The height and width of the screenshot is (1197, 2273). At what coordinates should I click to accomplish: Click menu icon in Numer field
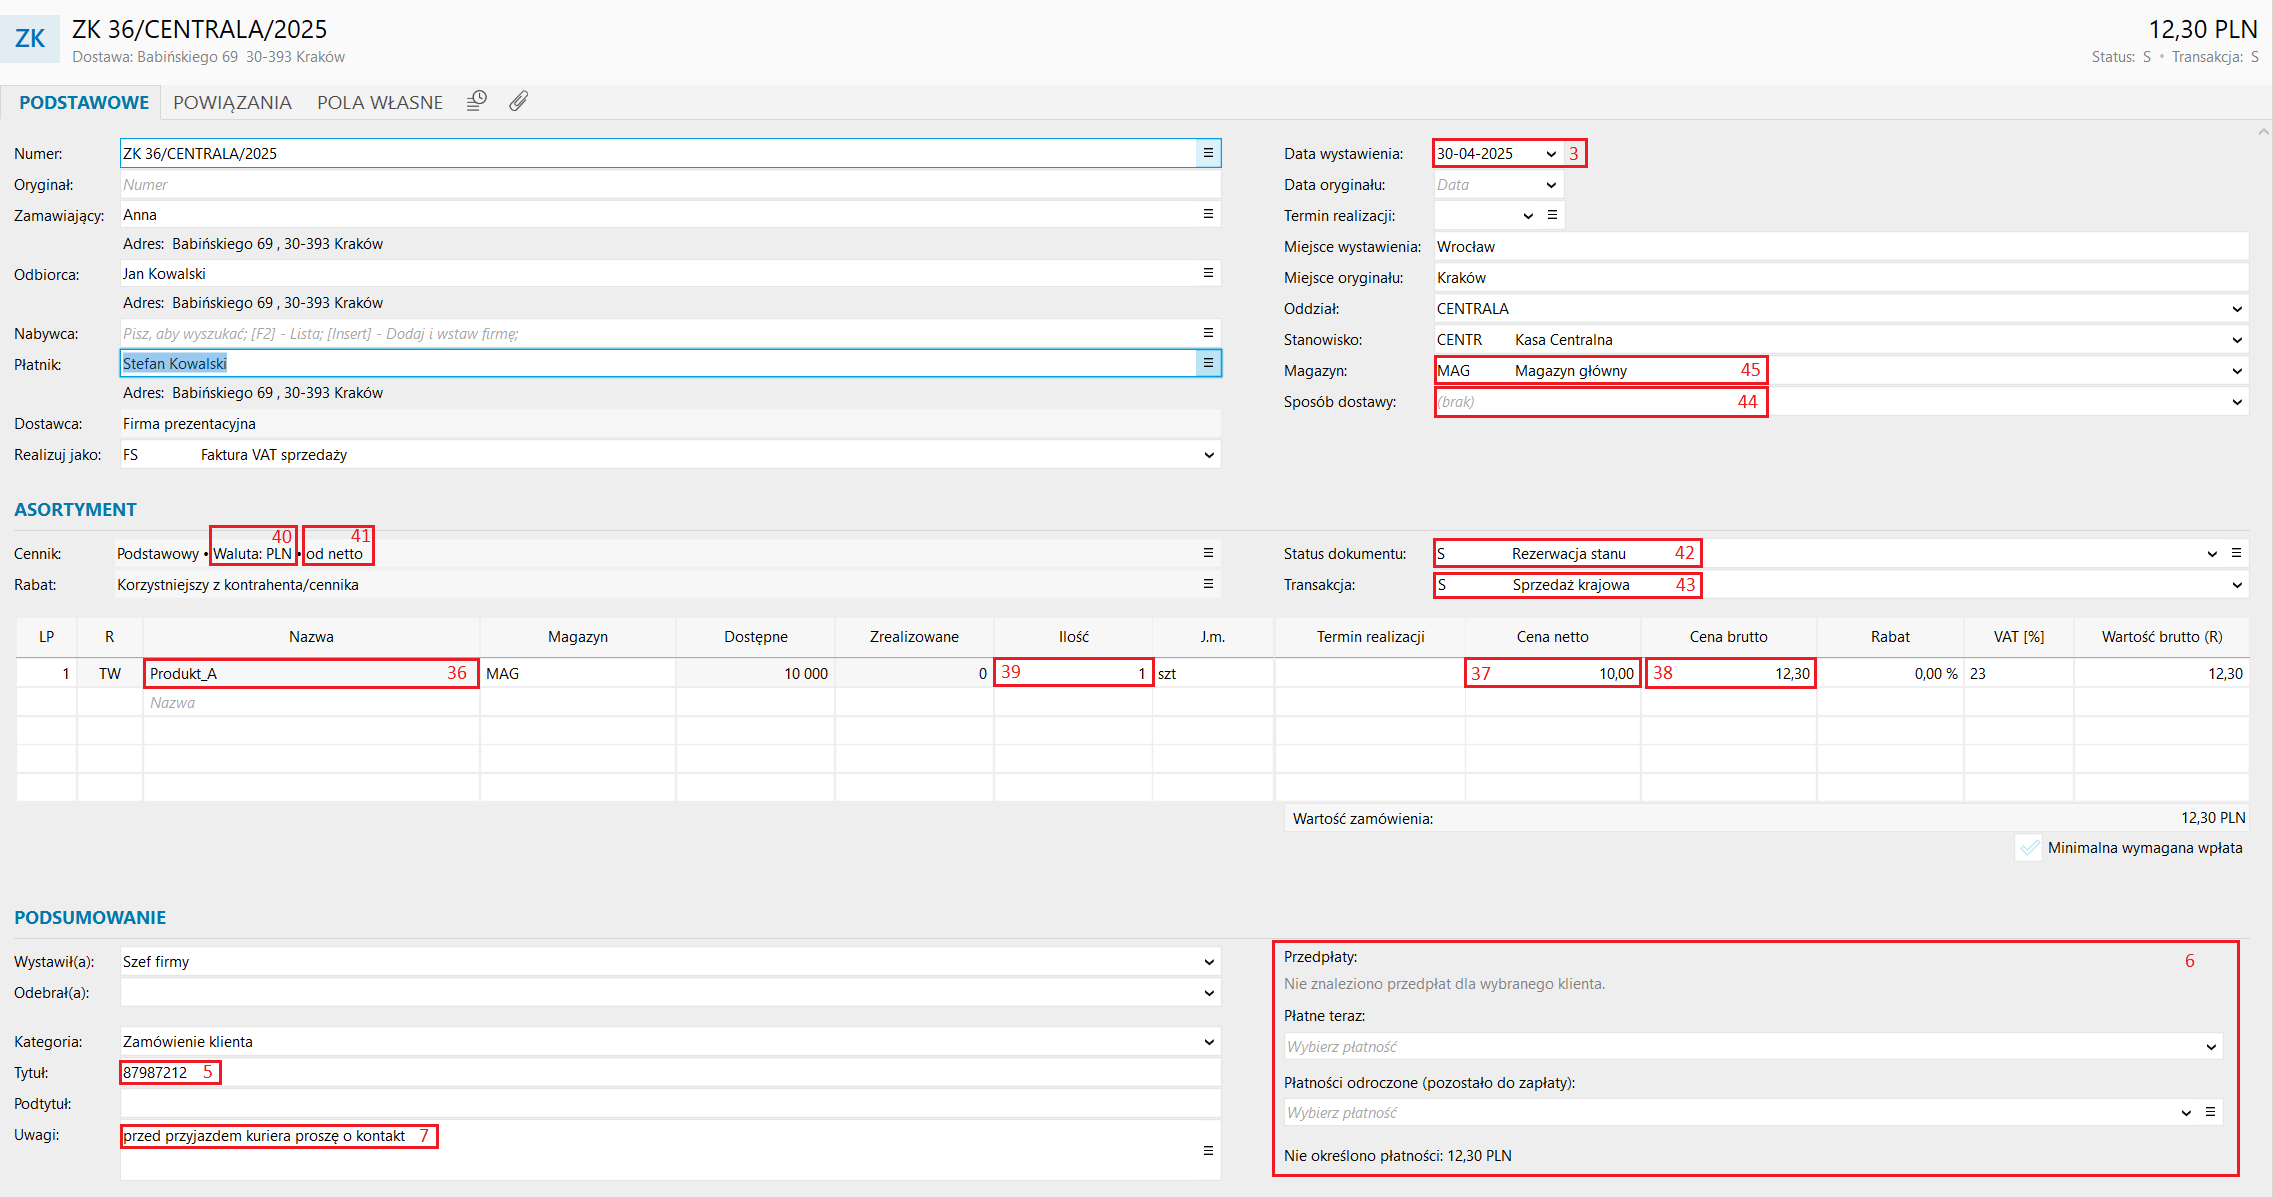(x=1208, y=153)
